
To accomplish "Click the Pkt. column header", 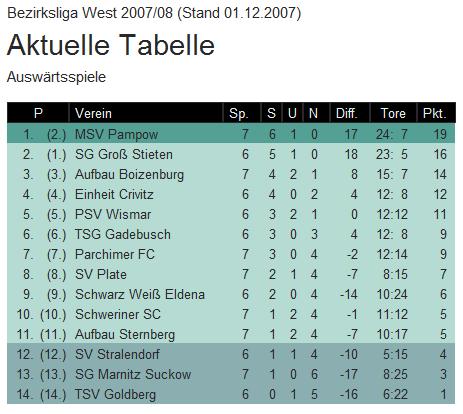I will click(435, 113).
